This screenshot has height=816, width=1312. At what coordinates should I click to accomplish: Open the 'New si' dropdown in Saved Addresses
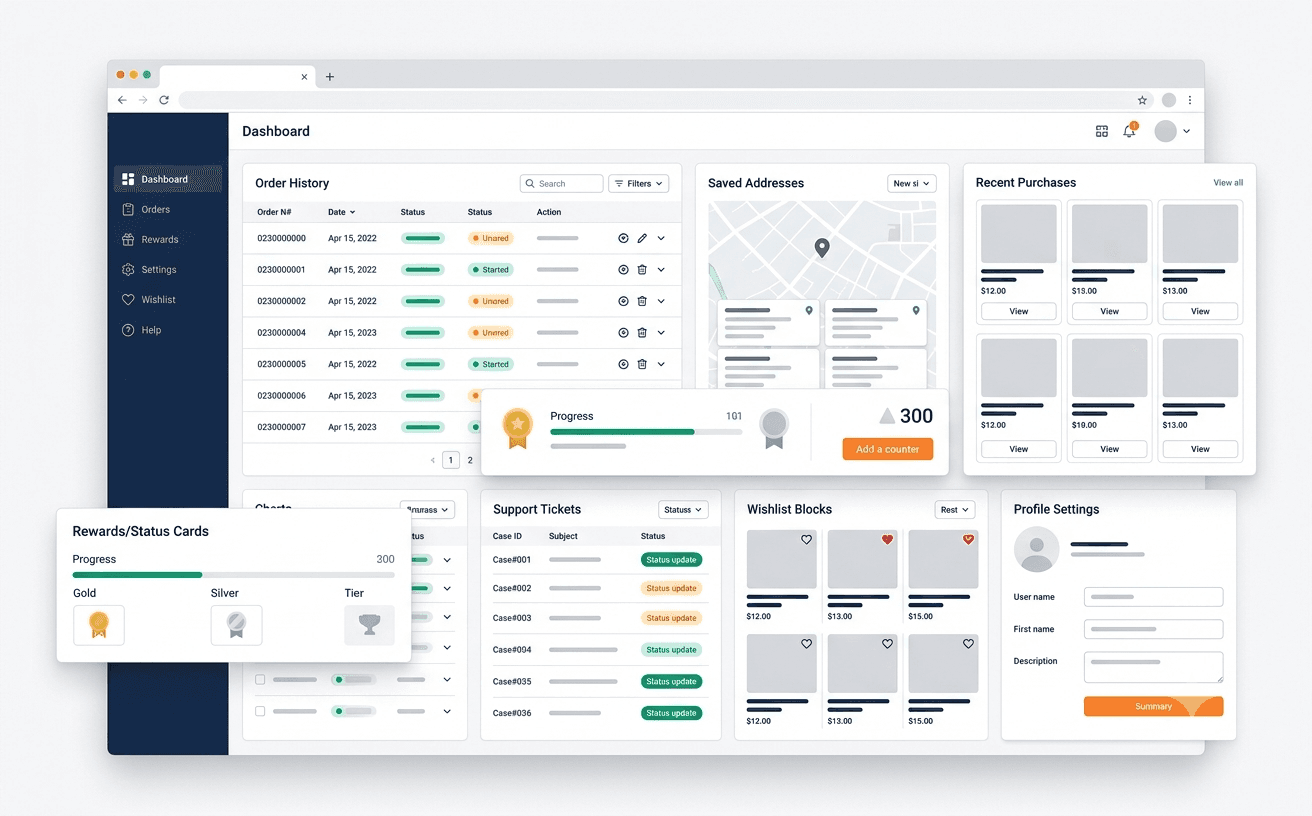(911, 184)
